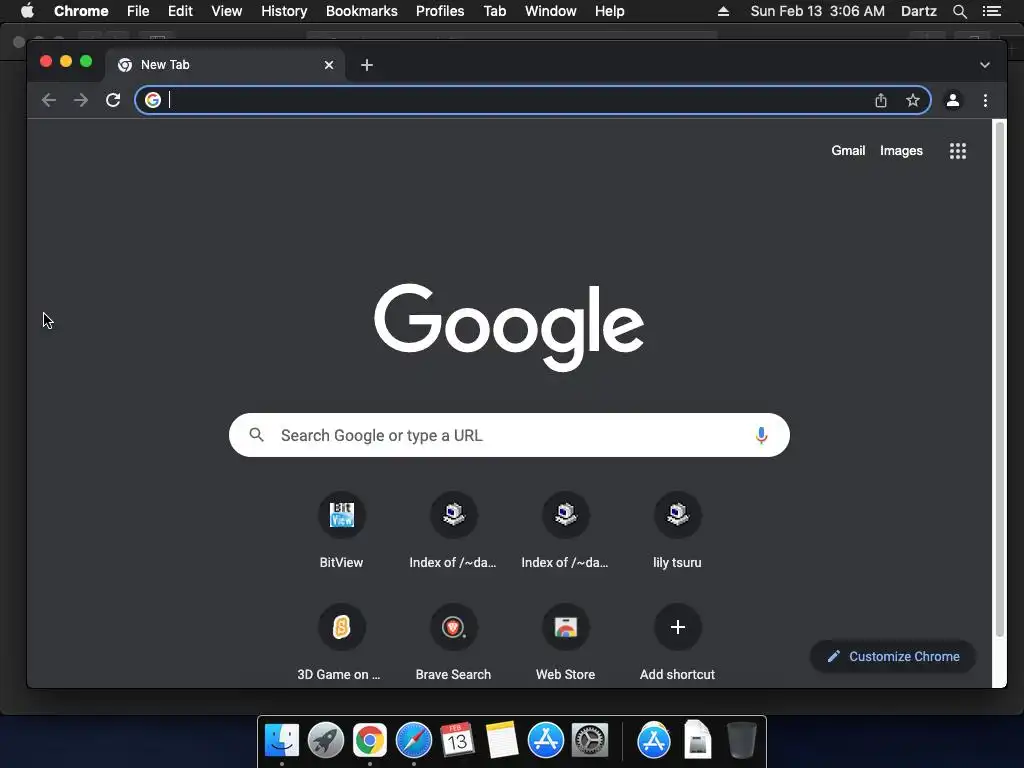Image resolution: width=1024 pixels, height=768 pixels.
Task: Select the New Tab tab
Action: pyautogui.click(x=225, y=65)
